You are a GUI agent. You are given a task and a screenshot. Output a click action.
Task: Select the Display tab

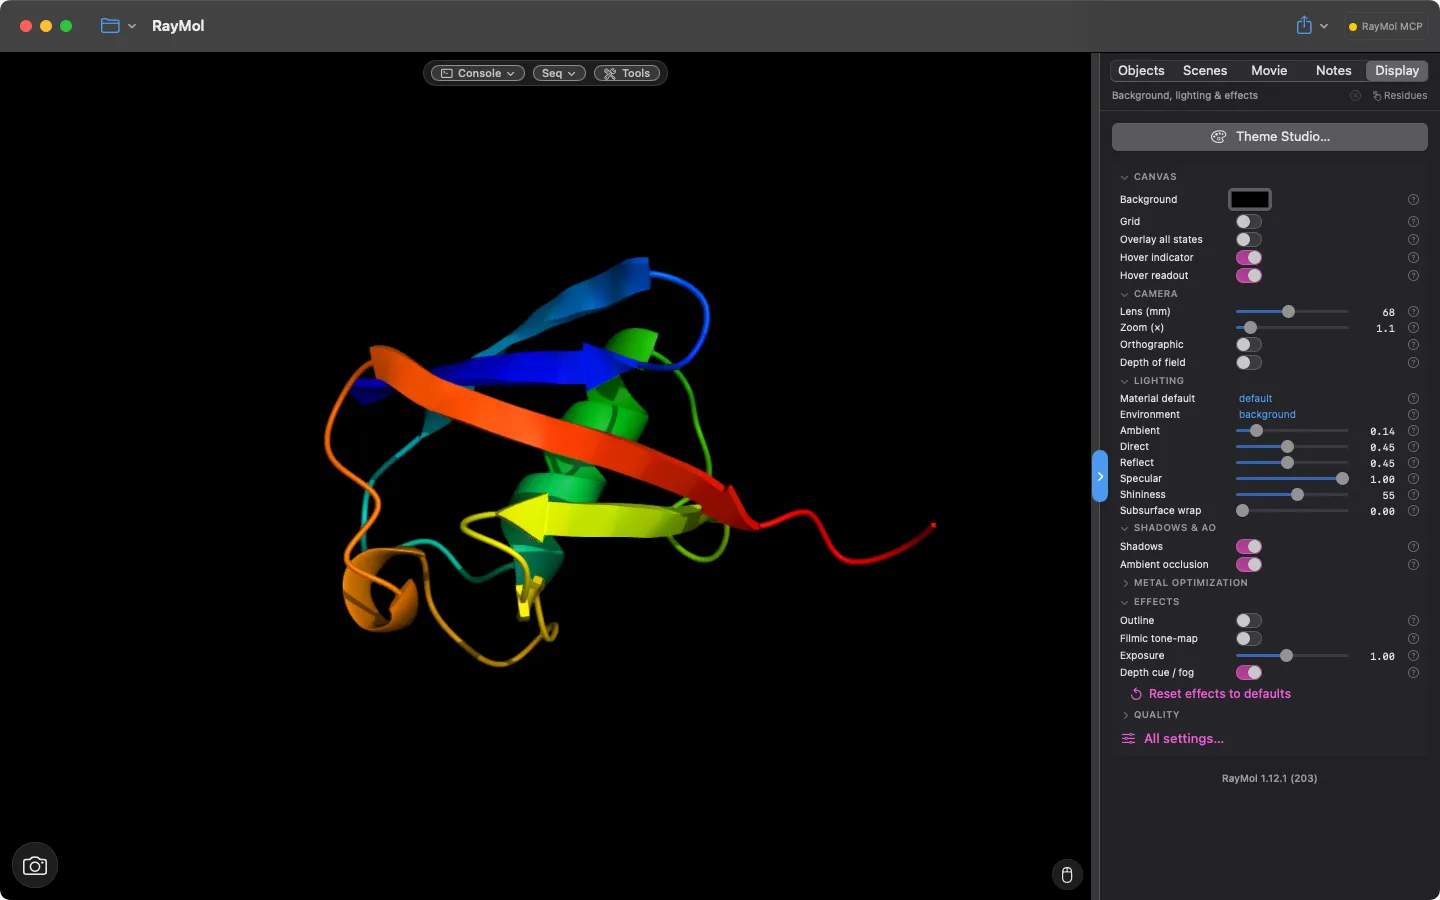(1397, 71)
